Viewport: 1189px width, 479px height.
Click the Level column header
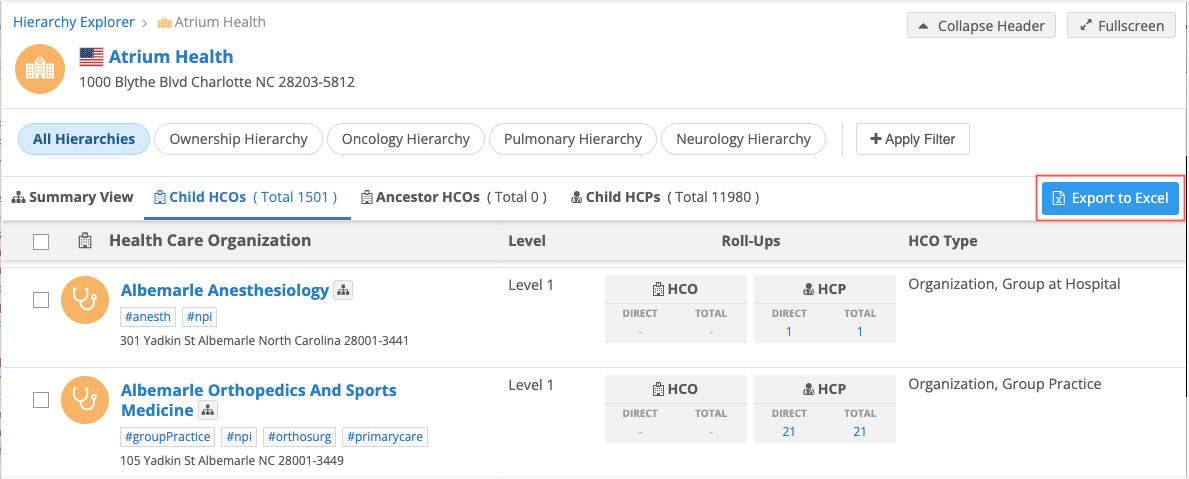point(527,242)
